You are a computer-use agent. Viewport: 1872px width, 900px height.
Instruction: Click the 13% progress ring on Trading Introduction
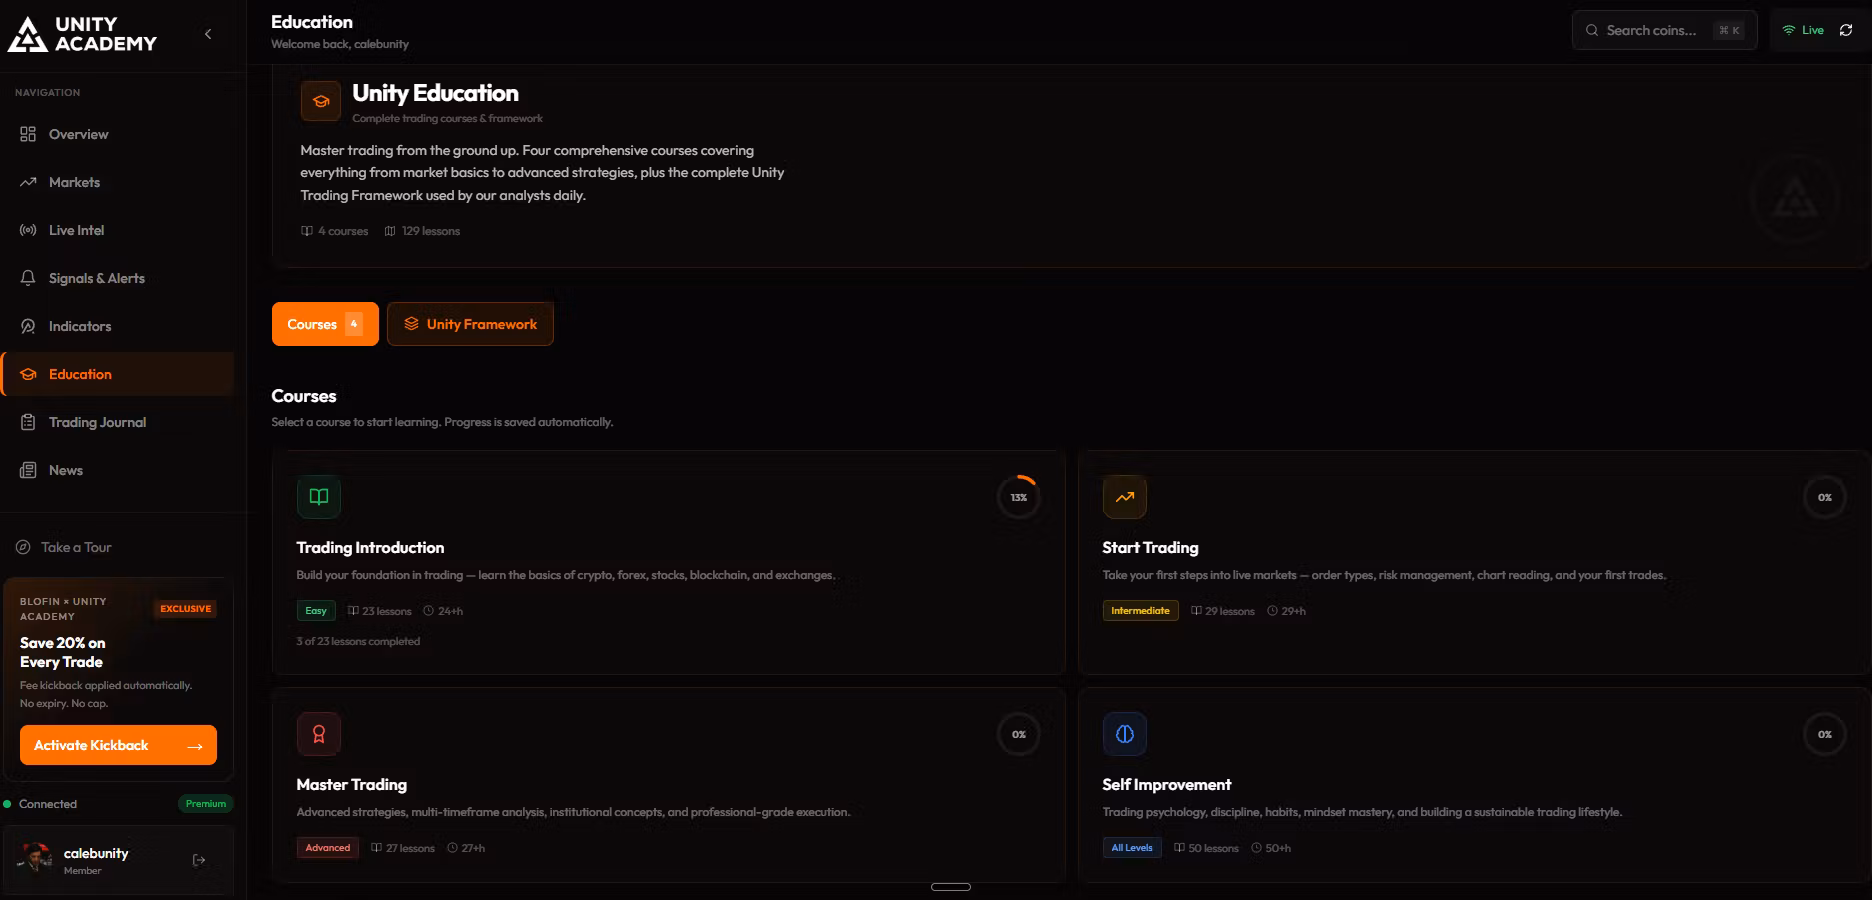coord(1018,497)
